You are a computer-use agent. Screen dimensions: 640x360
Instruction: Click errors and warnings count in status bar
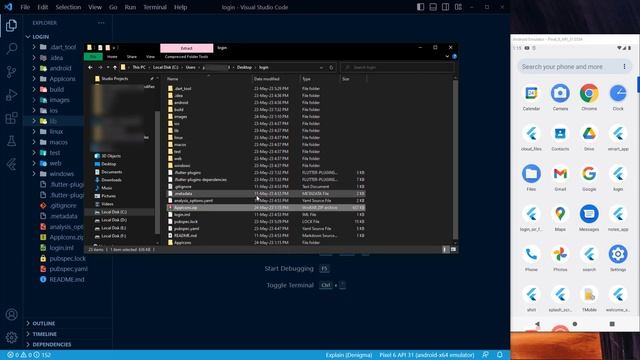pos(29,355)
